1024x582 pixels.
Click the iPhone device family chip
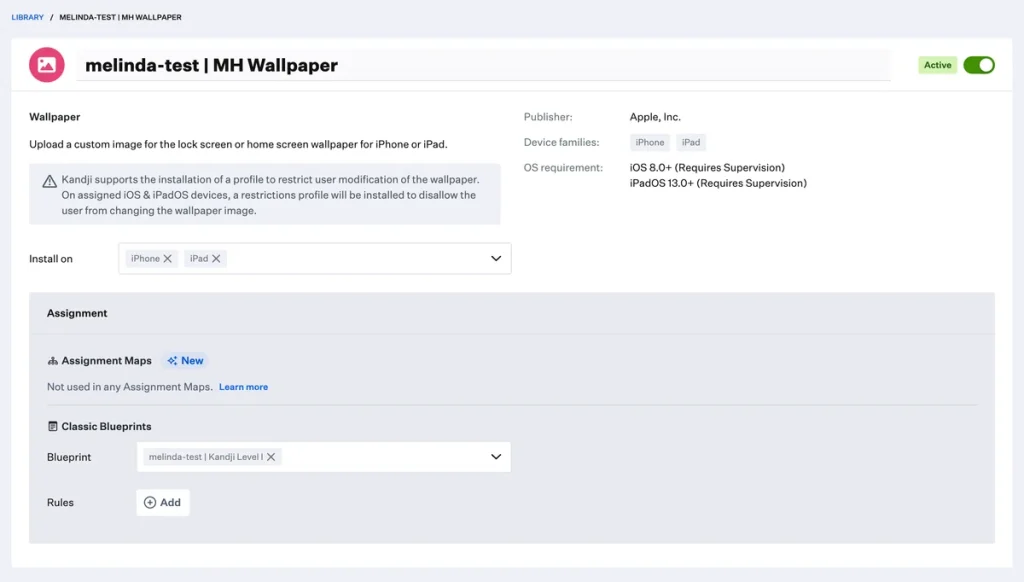pyautogui.click(x=649, y=142)
